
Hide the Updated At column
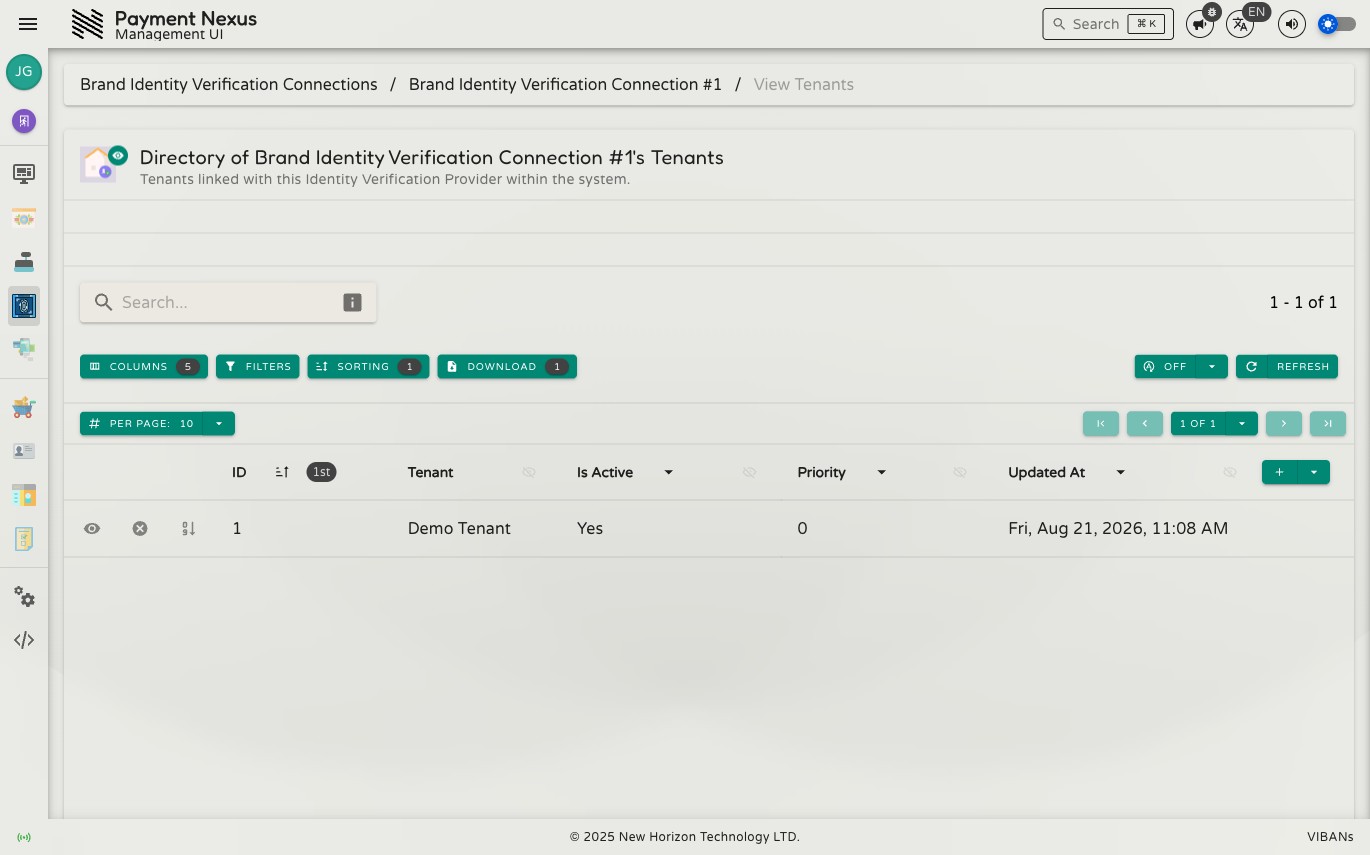point(1230,472)
